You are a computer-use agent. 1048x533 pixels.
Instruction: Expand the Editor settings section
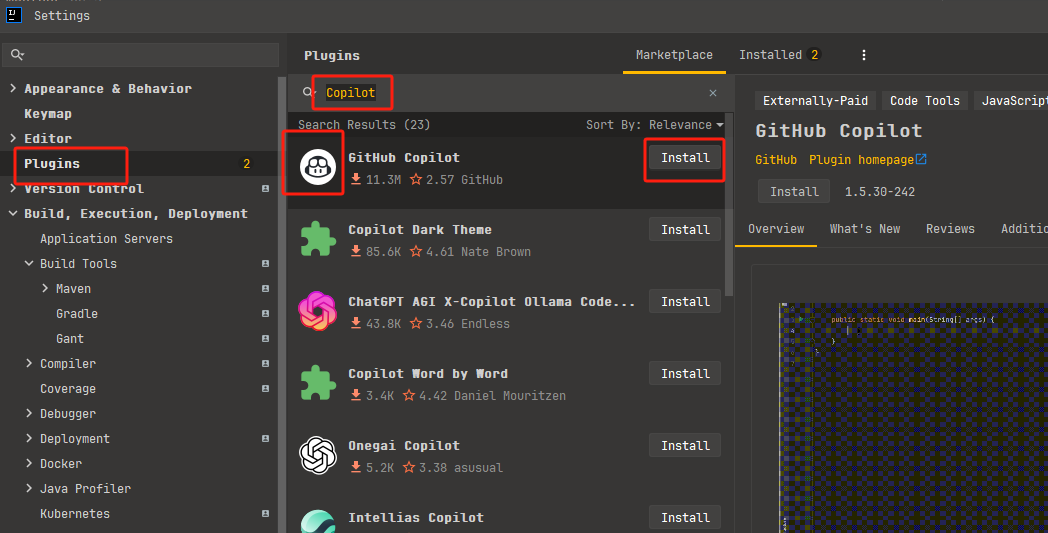(x=13, y=138)
